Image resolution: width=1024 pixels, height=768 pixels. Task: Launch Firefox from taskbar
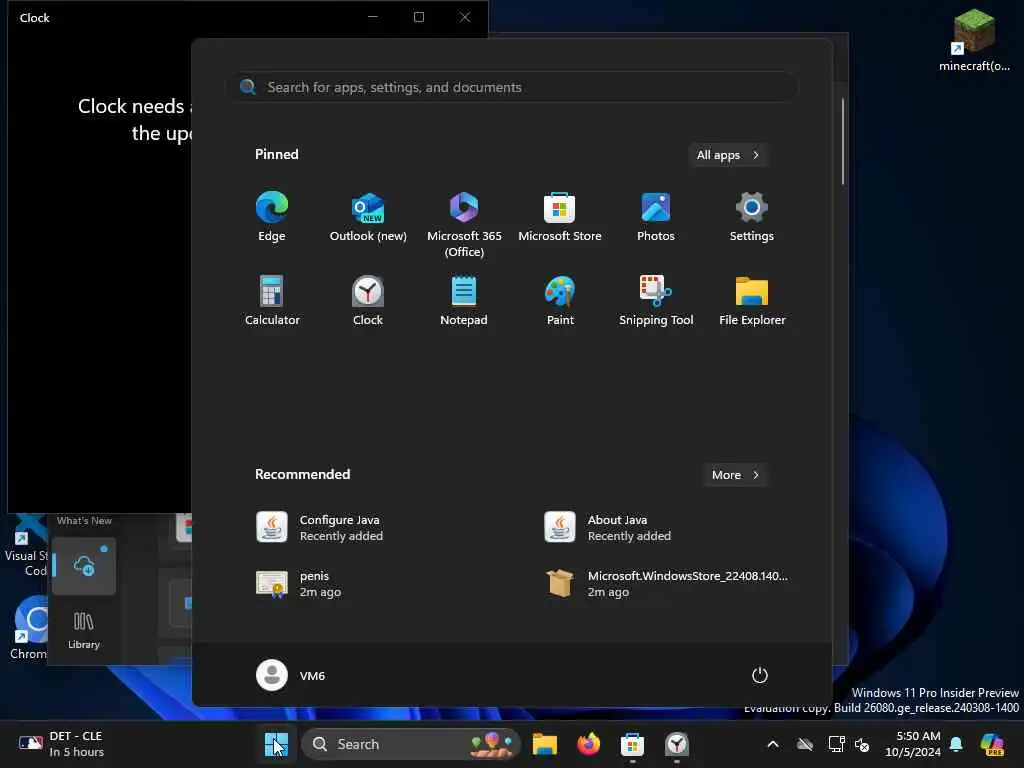coord(588,744)
